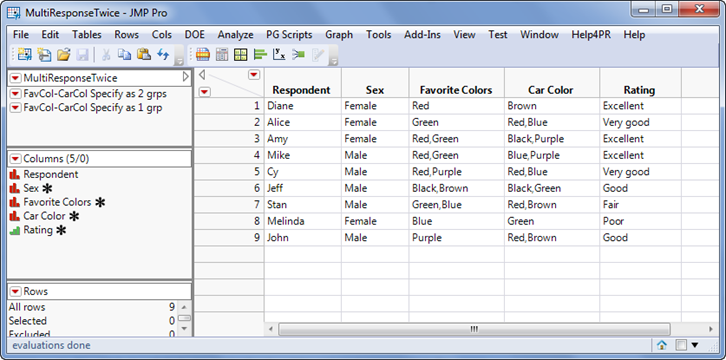This screenshot has height=360, width=726.
Task: Click the Open file folder icon
Action: point(63,55)
